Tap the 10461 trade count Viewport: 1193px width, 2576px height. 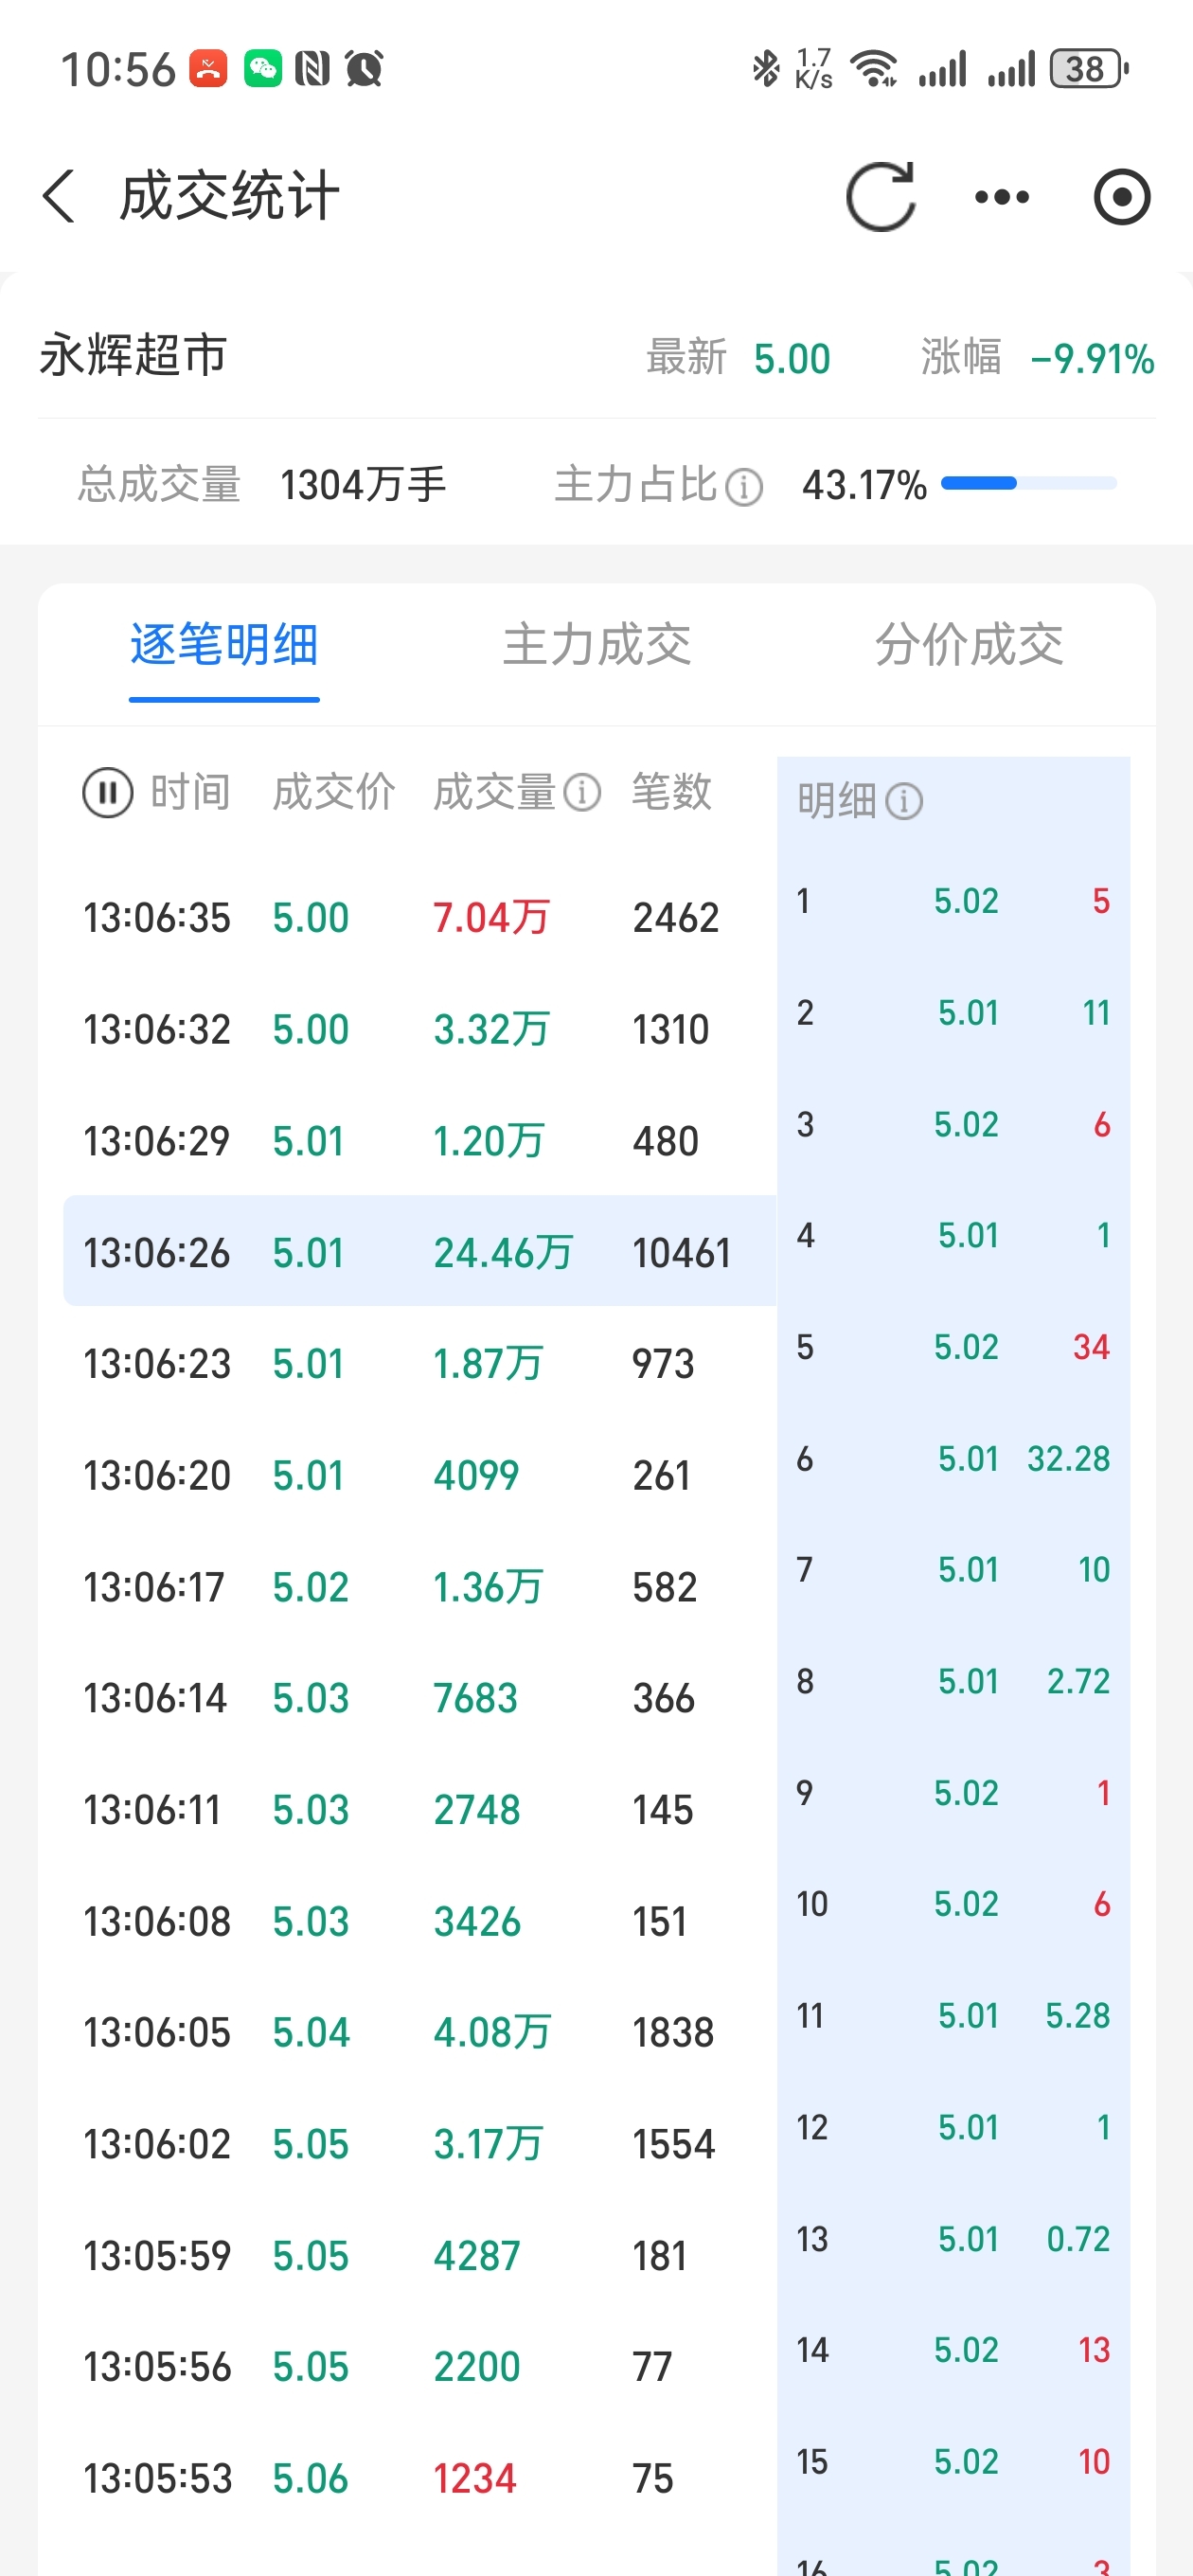681,1253
